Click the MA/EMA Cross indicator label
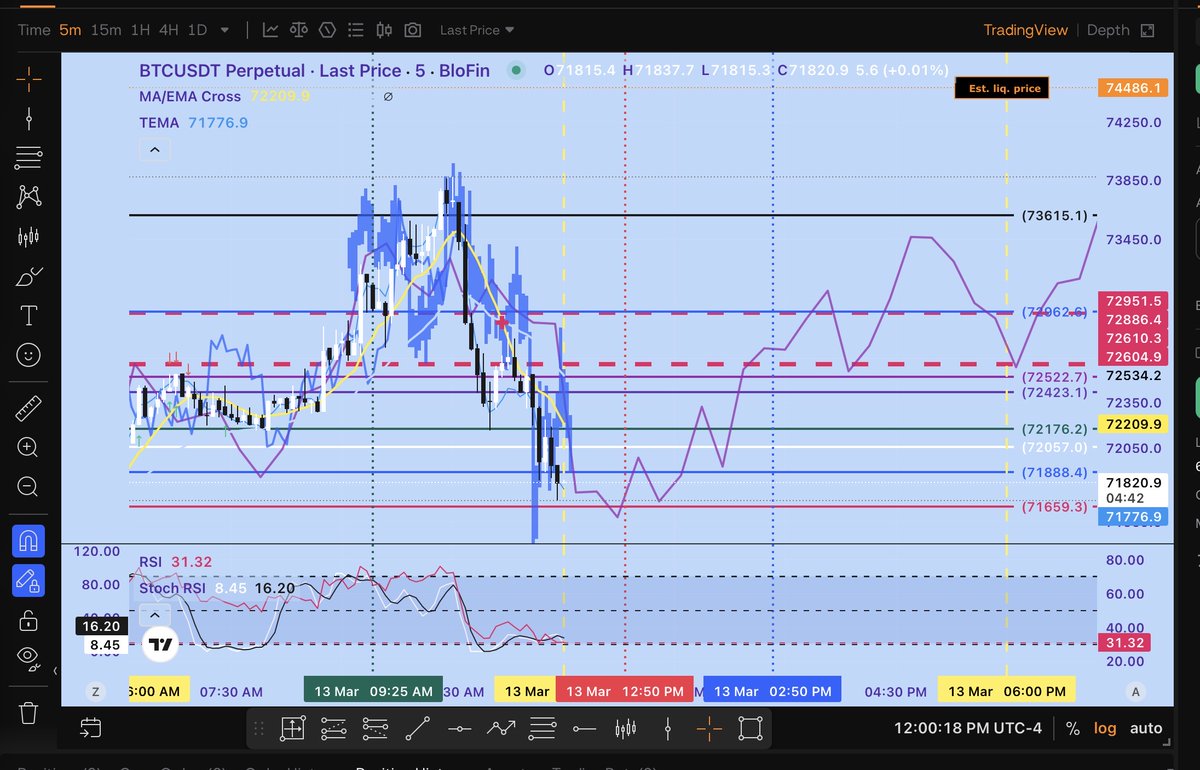The height and width of the screenshot is (770, 1200). coord(190,97)
